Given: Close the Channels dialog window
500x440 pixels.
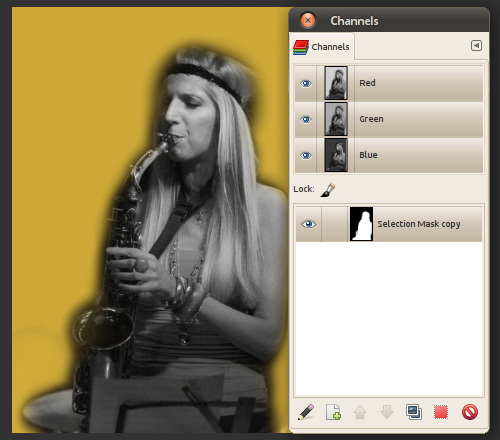Looking at the screenshot, I should coord(308,20).
